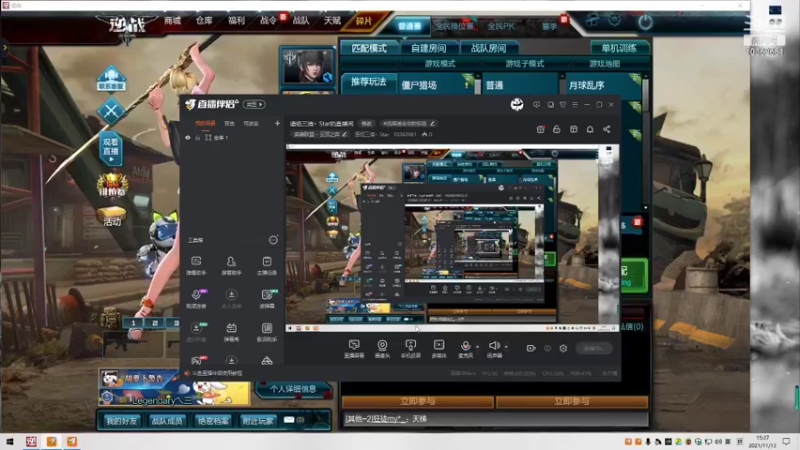The image size is (800, 450).
Task: Open 我的好友 list button
Action: (x=121, y=420)
